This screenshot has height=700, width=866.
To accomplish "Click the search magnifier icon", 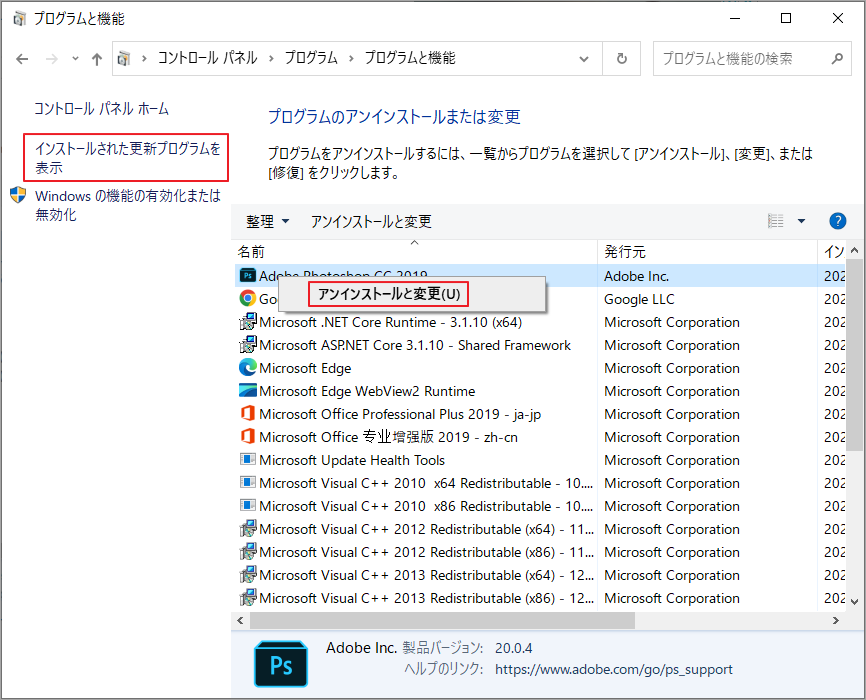I will coord(837,58).
